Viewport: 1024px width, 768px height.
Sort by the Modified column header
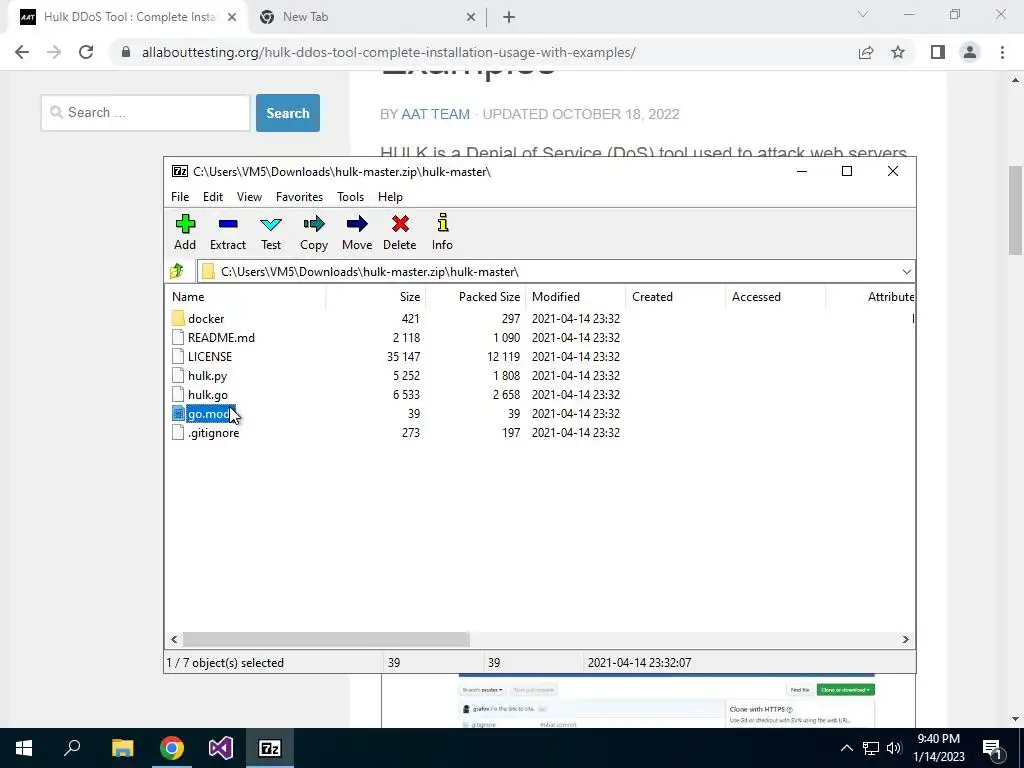pos(575,296)
